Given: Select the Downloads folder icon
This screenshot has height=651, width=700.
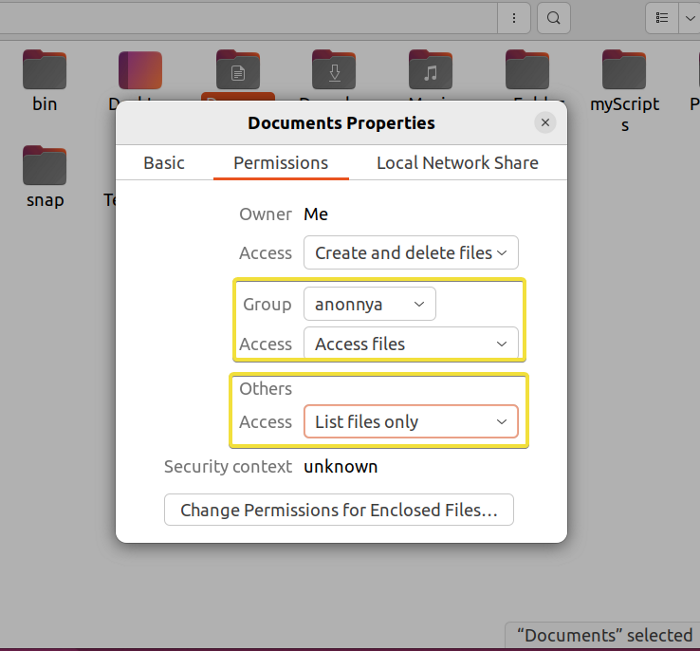Looking at the screenshot, I should click(x=334, y=70).
